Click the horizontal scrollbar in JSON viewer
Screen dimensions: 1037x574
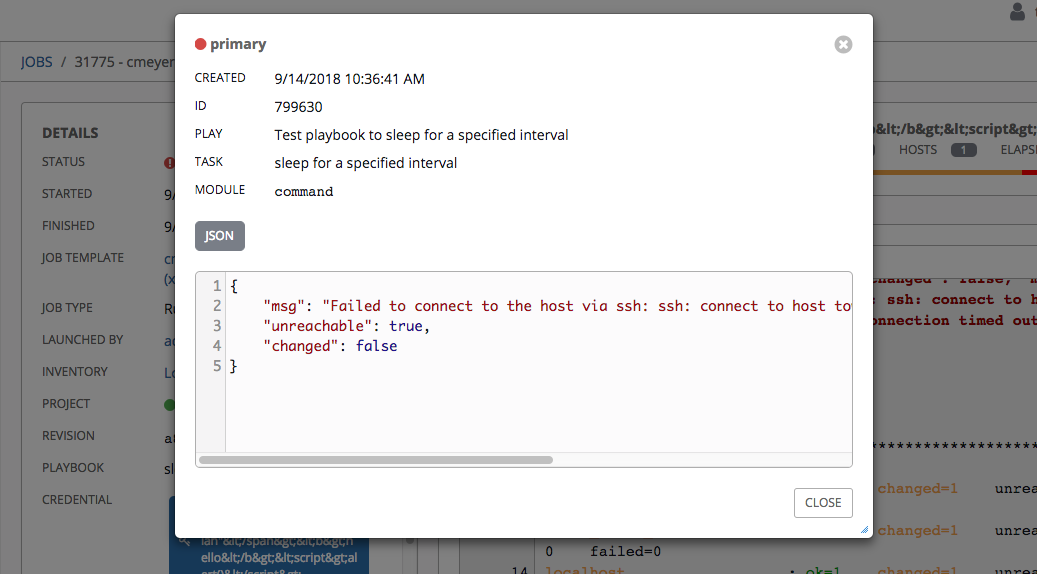point(376,460)
